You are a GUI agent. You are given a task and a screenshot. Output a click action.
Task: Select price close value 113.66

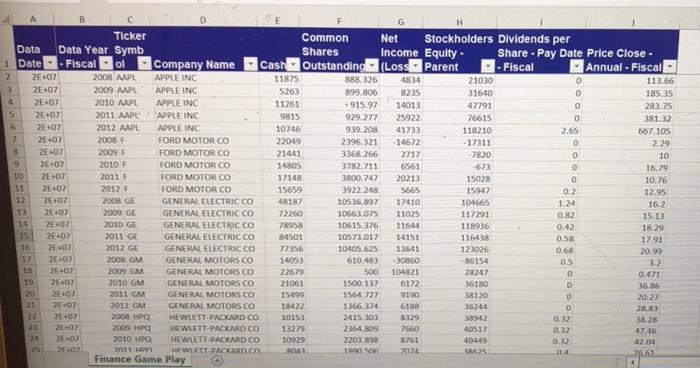coord(660,81)
